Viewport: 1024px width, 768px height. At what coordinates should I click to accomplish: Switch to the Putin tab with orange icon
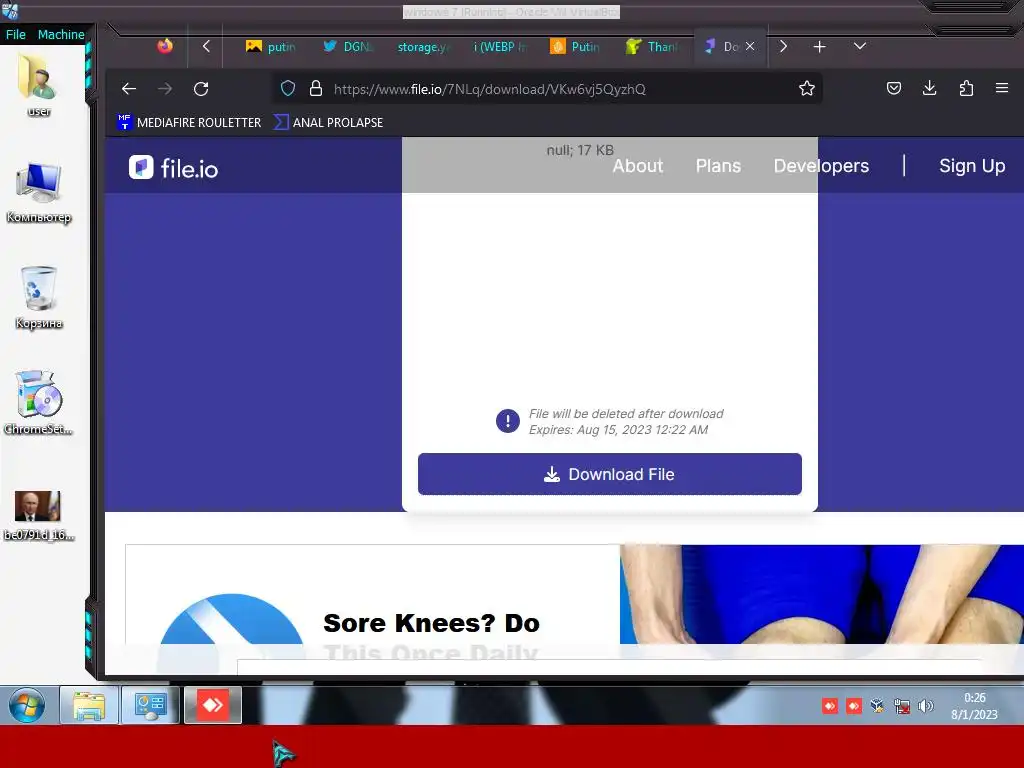(575, 46)
